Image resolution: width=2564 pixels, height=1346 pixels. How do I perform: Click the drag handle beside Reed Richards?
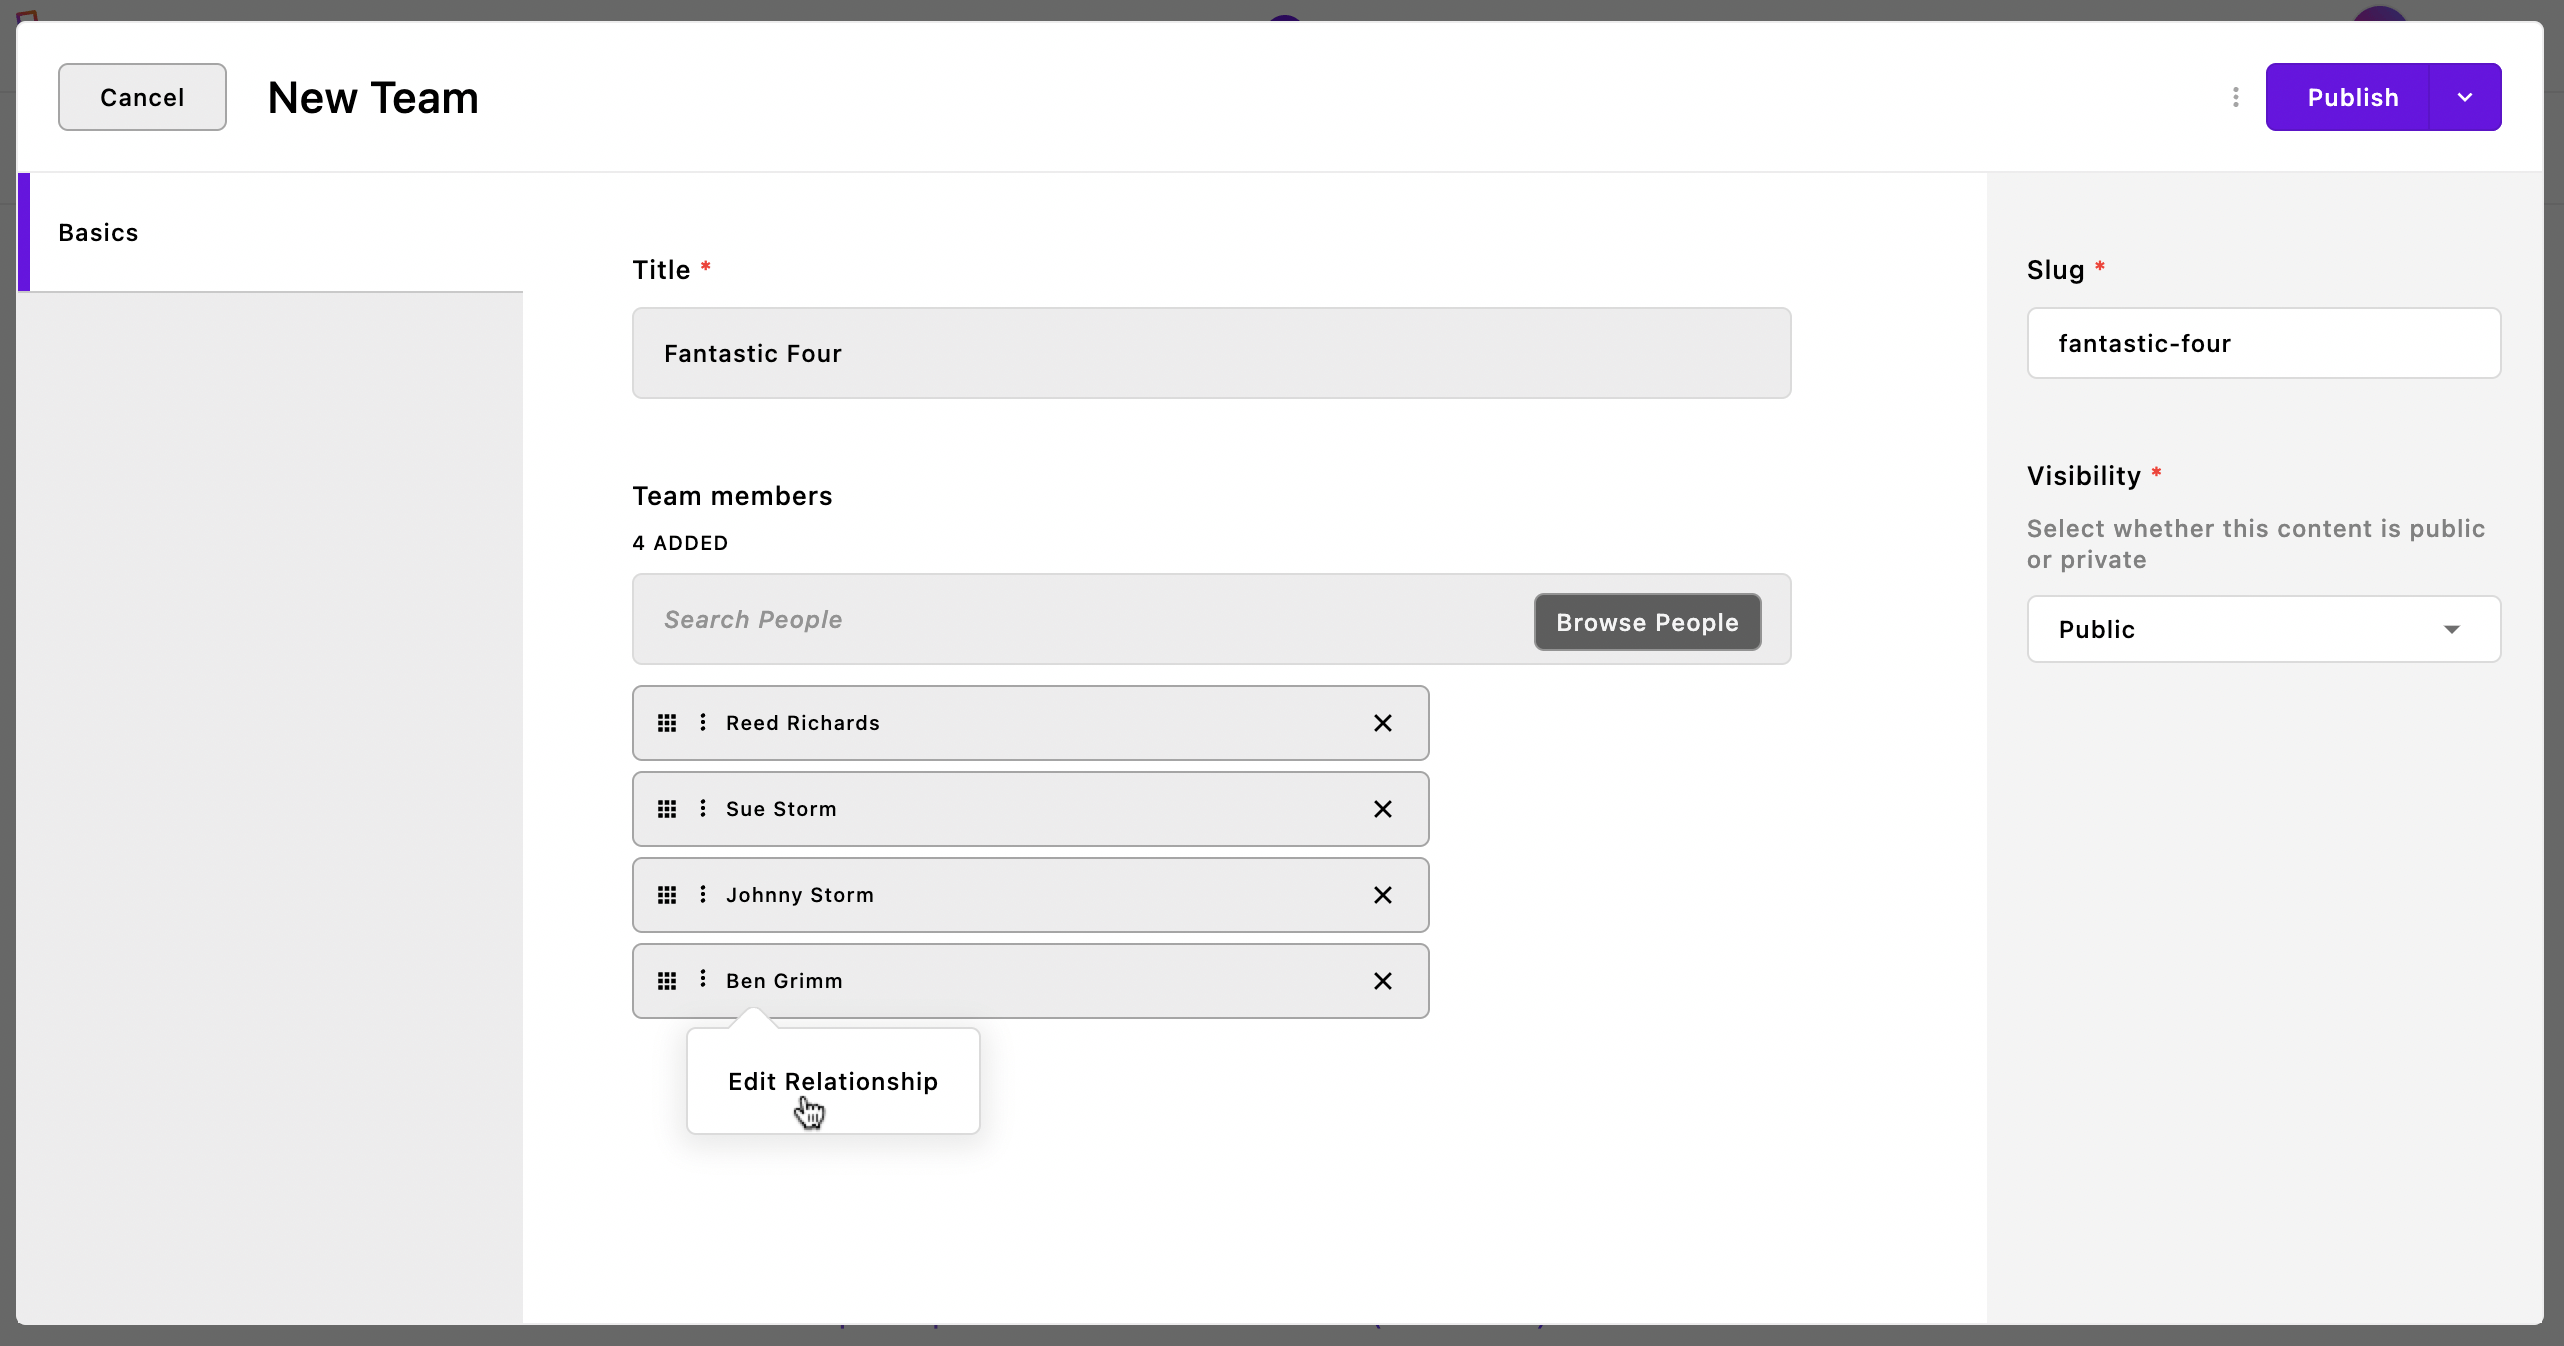(668, 723)
